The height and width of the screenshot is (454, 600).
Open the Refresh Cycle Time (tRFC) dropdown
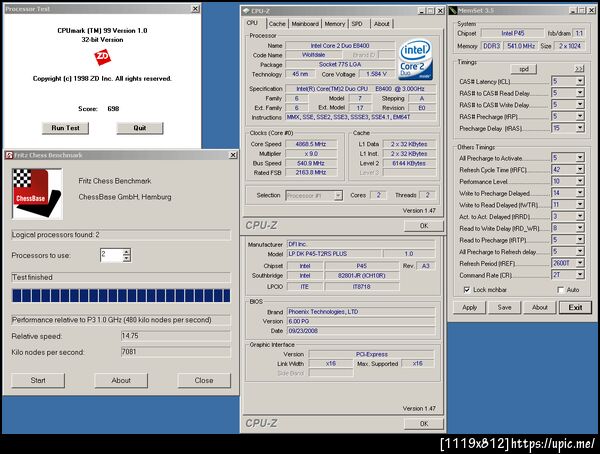[580, 170]
